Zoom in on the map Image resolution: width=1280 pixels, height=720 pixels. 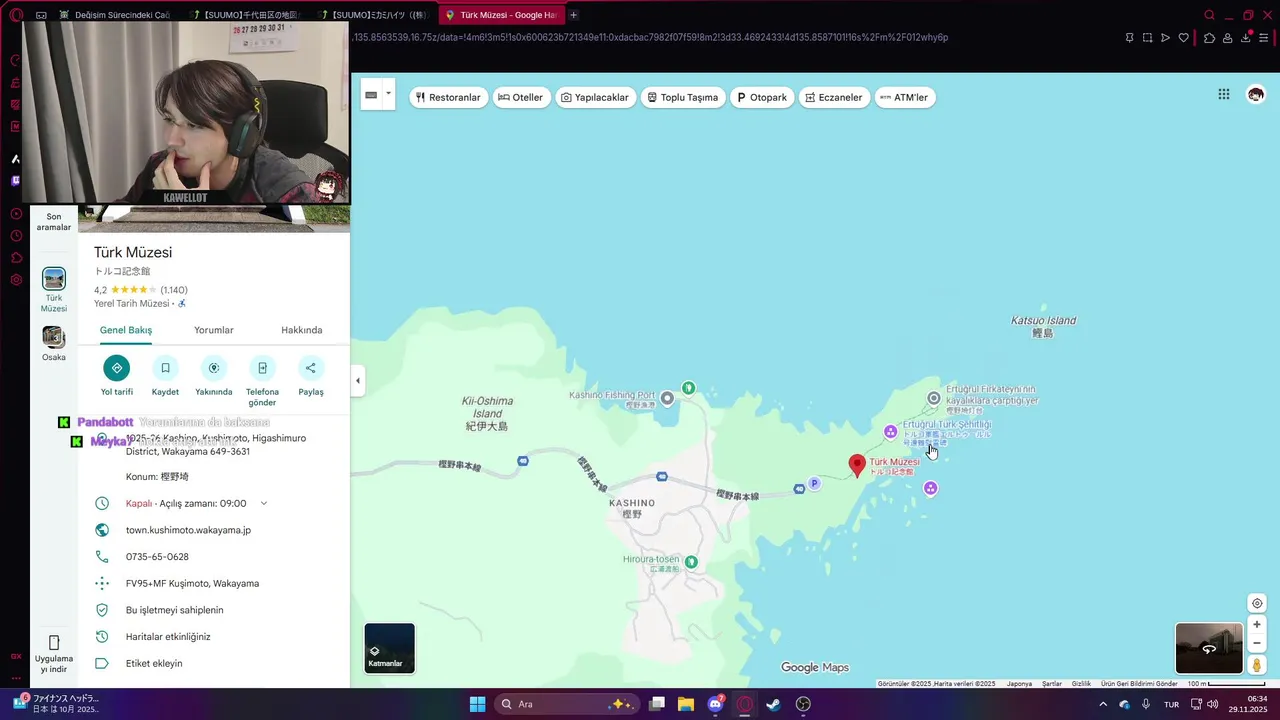pos(1257,624)
